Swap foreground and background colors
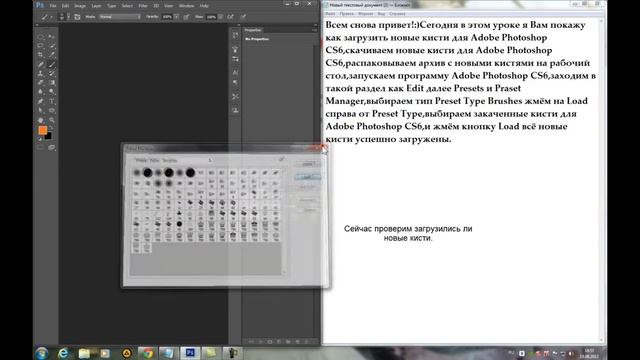This screenshot has height=360, width=640. [51, 127]
